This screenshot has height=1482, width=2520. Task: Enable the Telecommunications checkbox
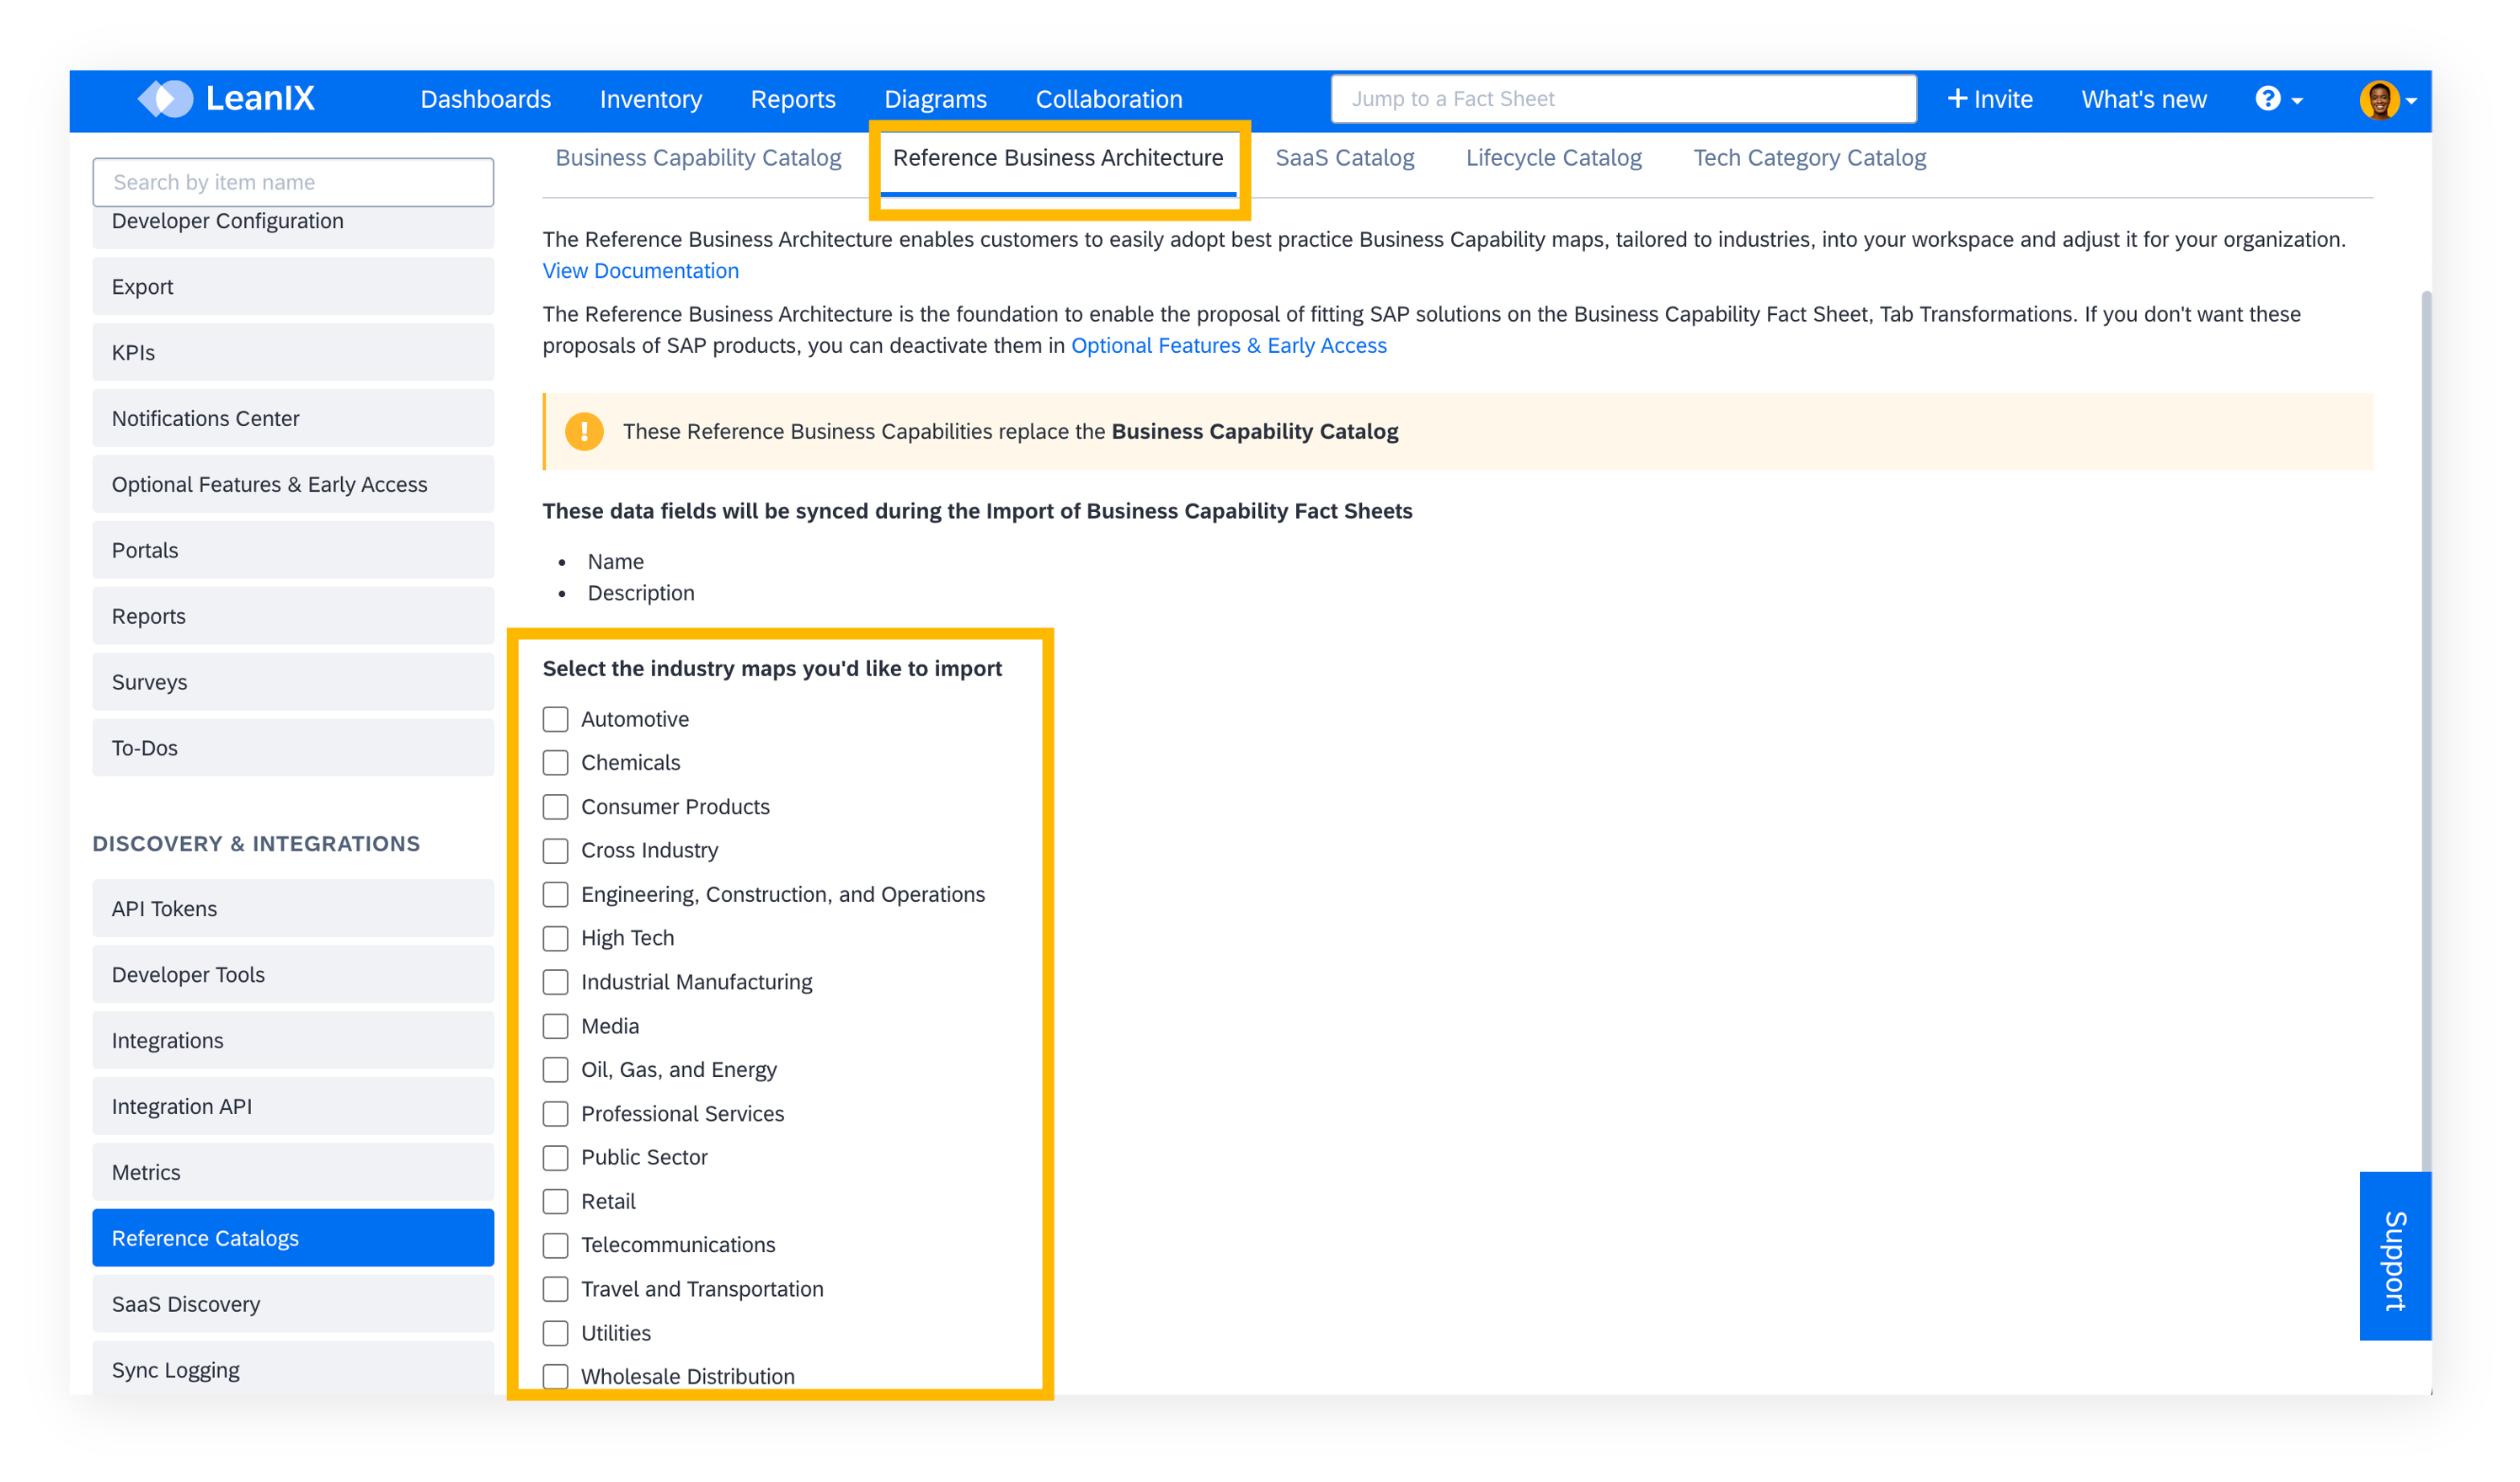coord(556,1245)
